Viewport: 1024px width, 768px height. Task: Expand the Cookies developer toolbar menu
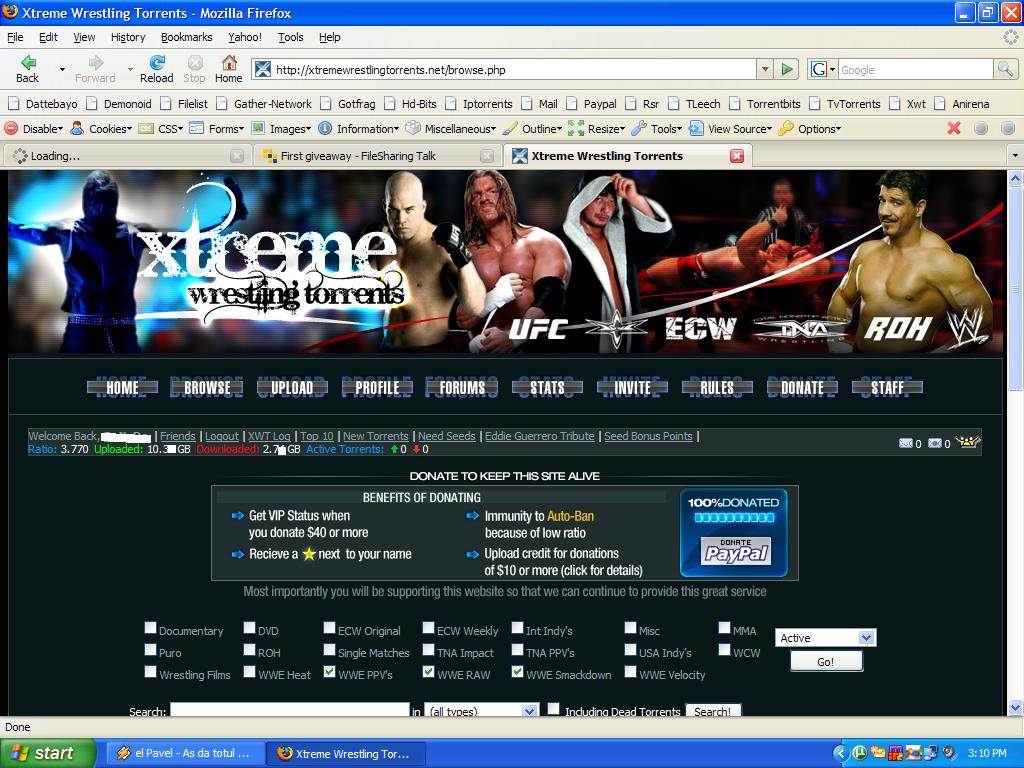(x=102, y=129)
